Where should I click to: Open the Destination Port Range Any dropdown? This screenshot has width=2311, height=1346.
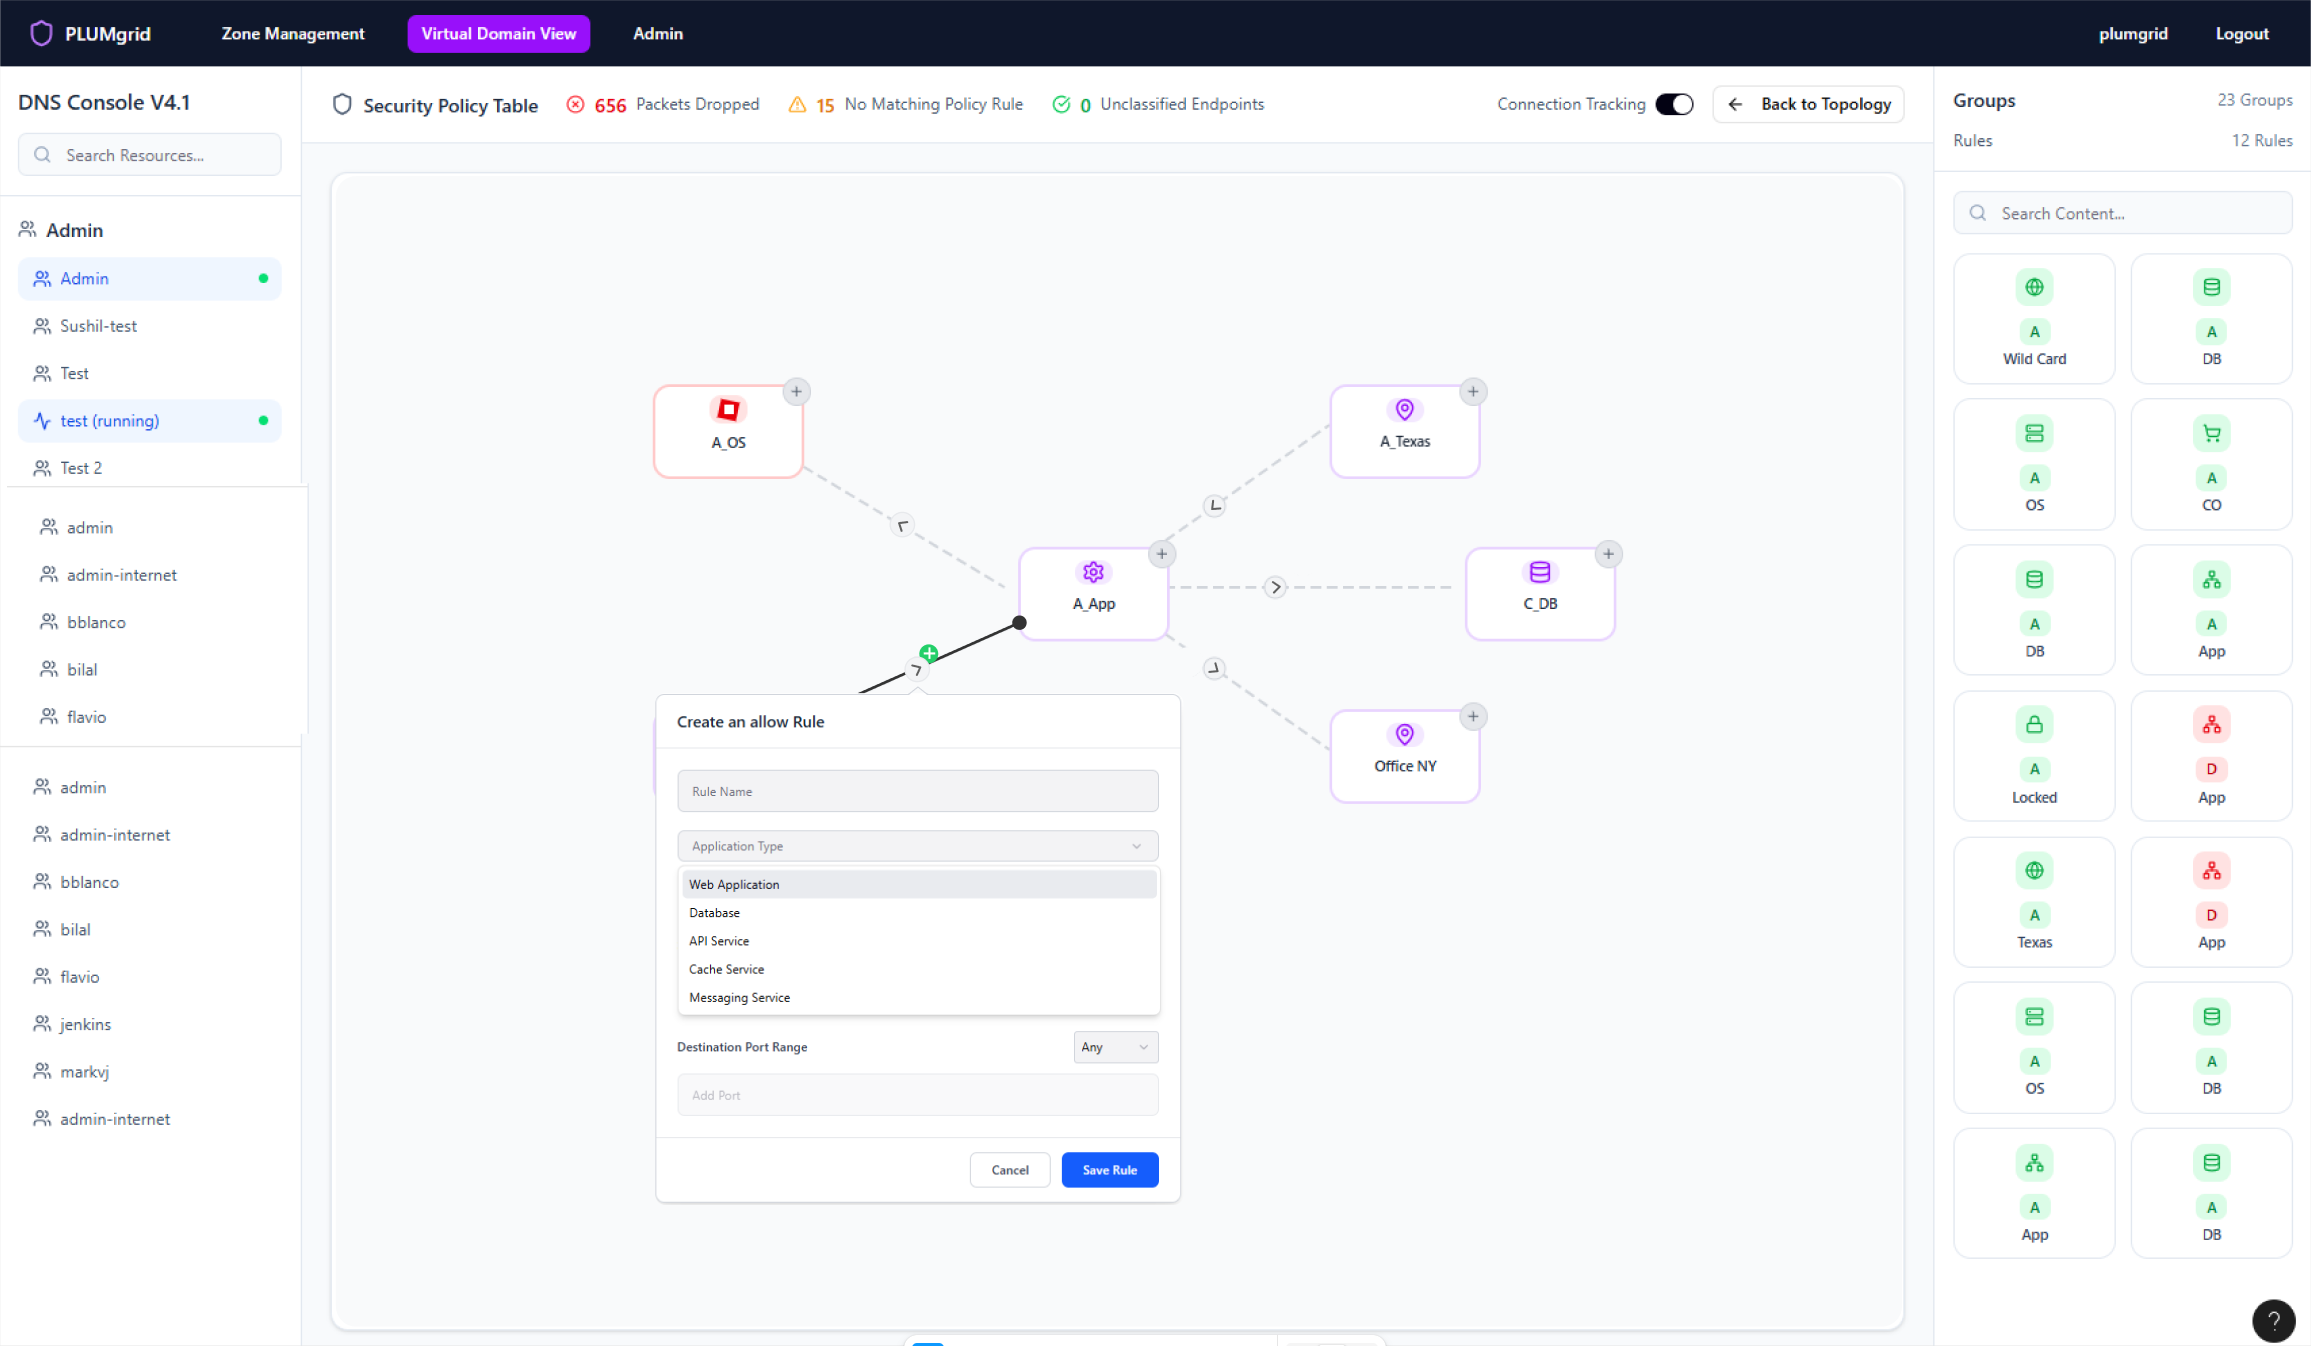(1114, 1047)
